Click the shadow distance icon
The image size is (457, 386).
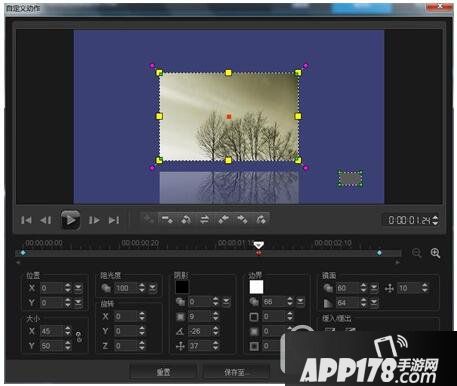tap(180, 346)
